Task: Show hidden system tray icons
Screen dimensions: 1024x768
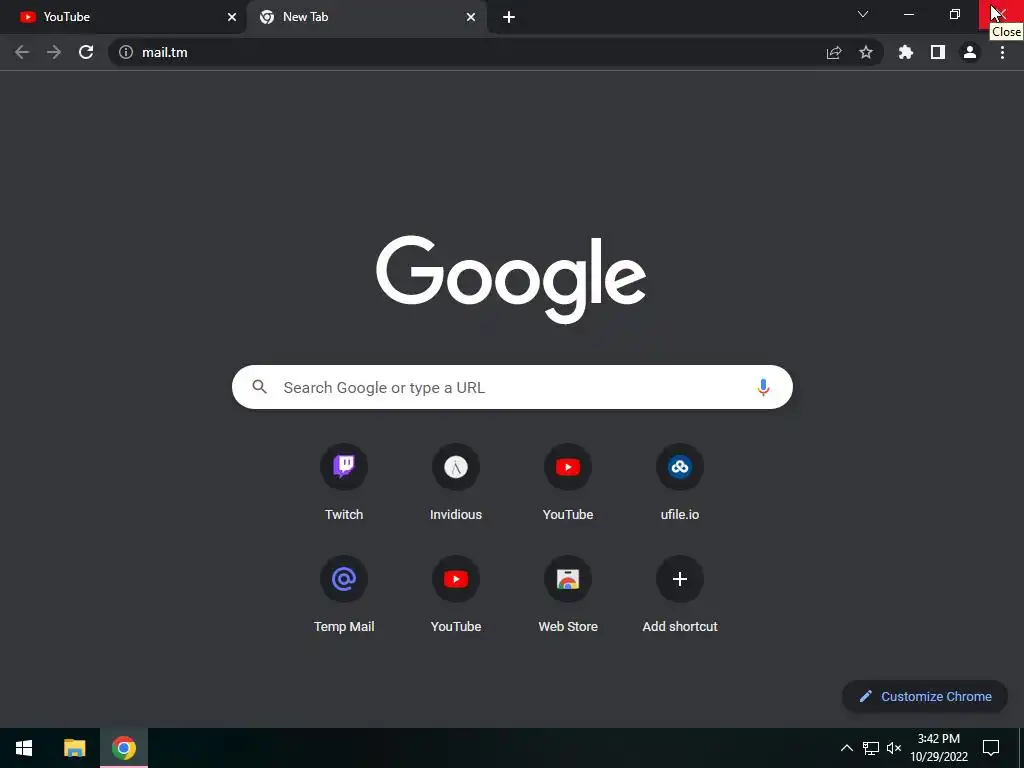Action: click(x=846, y=748)
